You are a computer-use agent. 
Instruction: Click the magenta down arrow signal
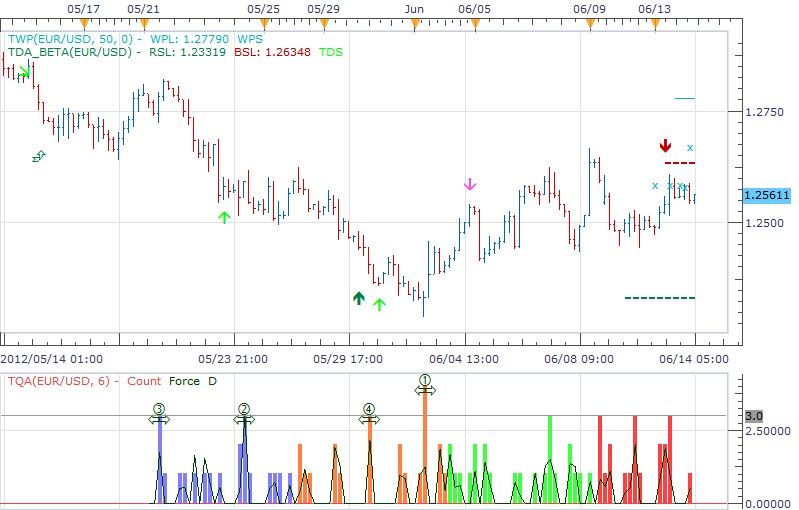(470, 184)
